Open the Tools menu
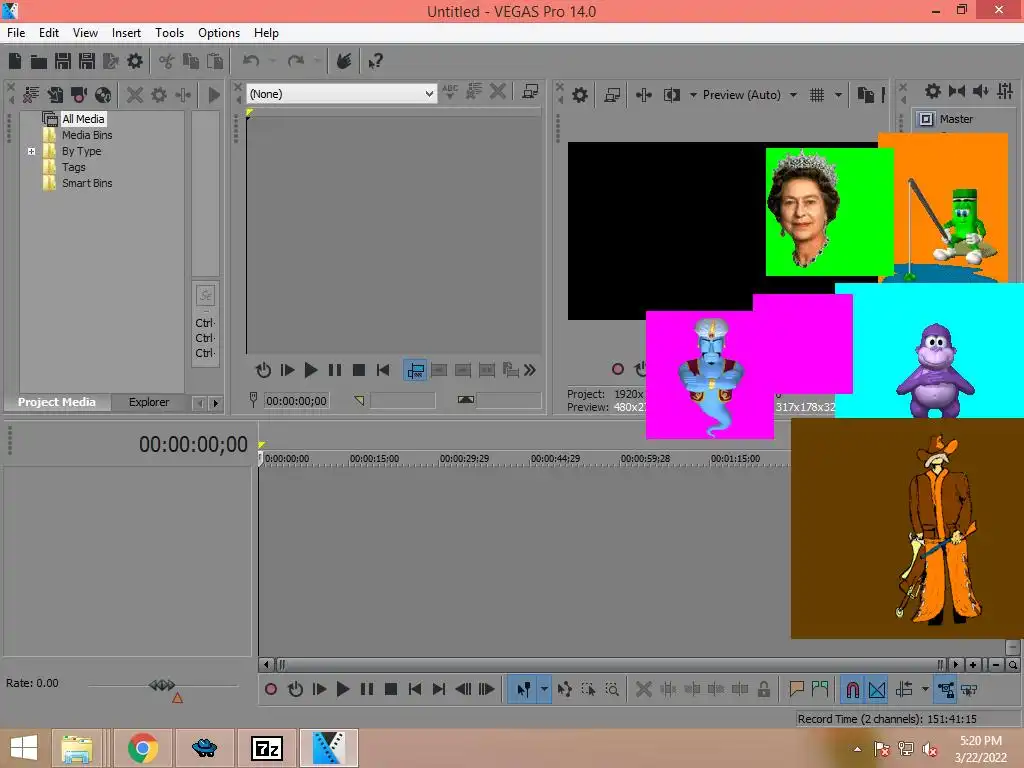The width and height of the screenshot is (1024, 768). [x=169, y=33]
